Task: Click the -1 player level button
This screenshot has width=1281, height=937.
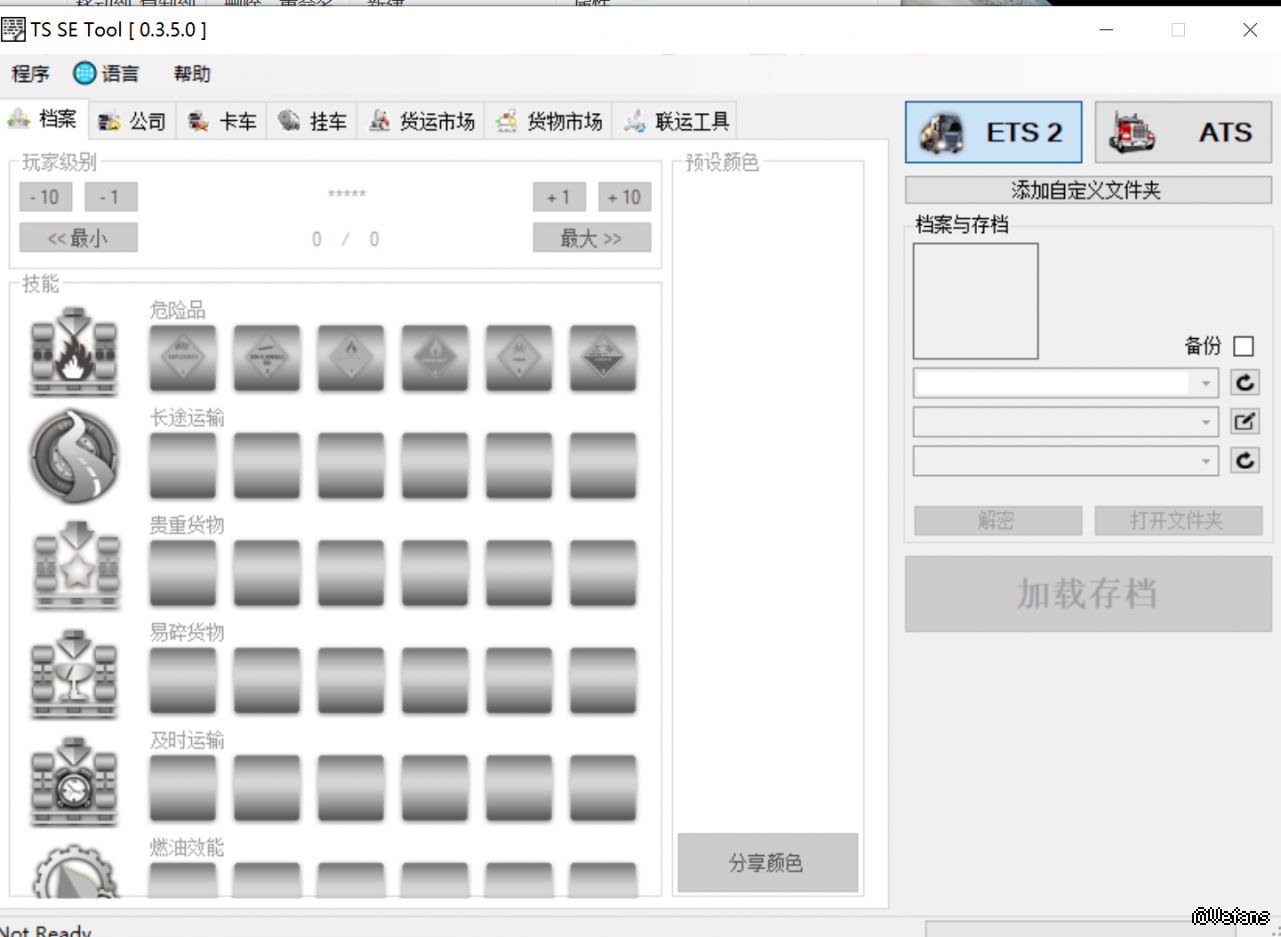Action: 111,197
